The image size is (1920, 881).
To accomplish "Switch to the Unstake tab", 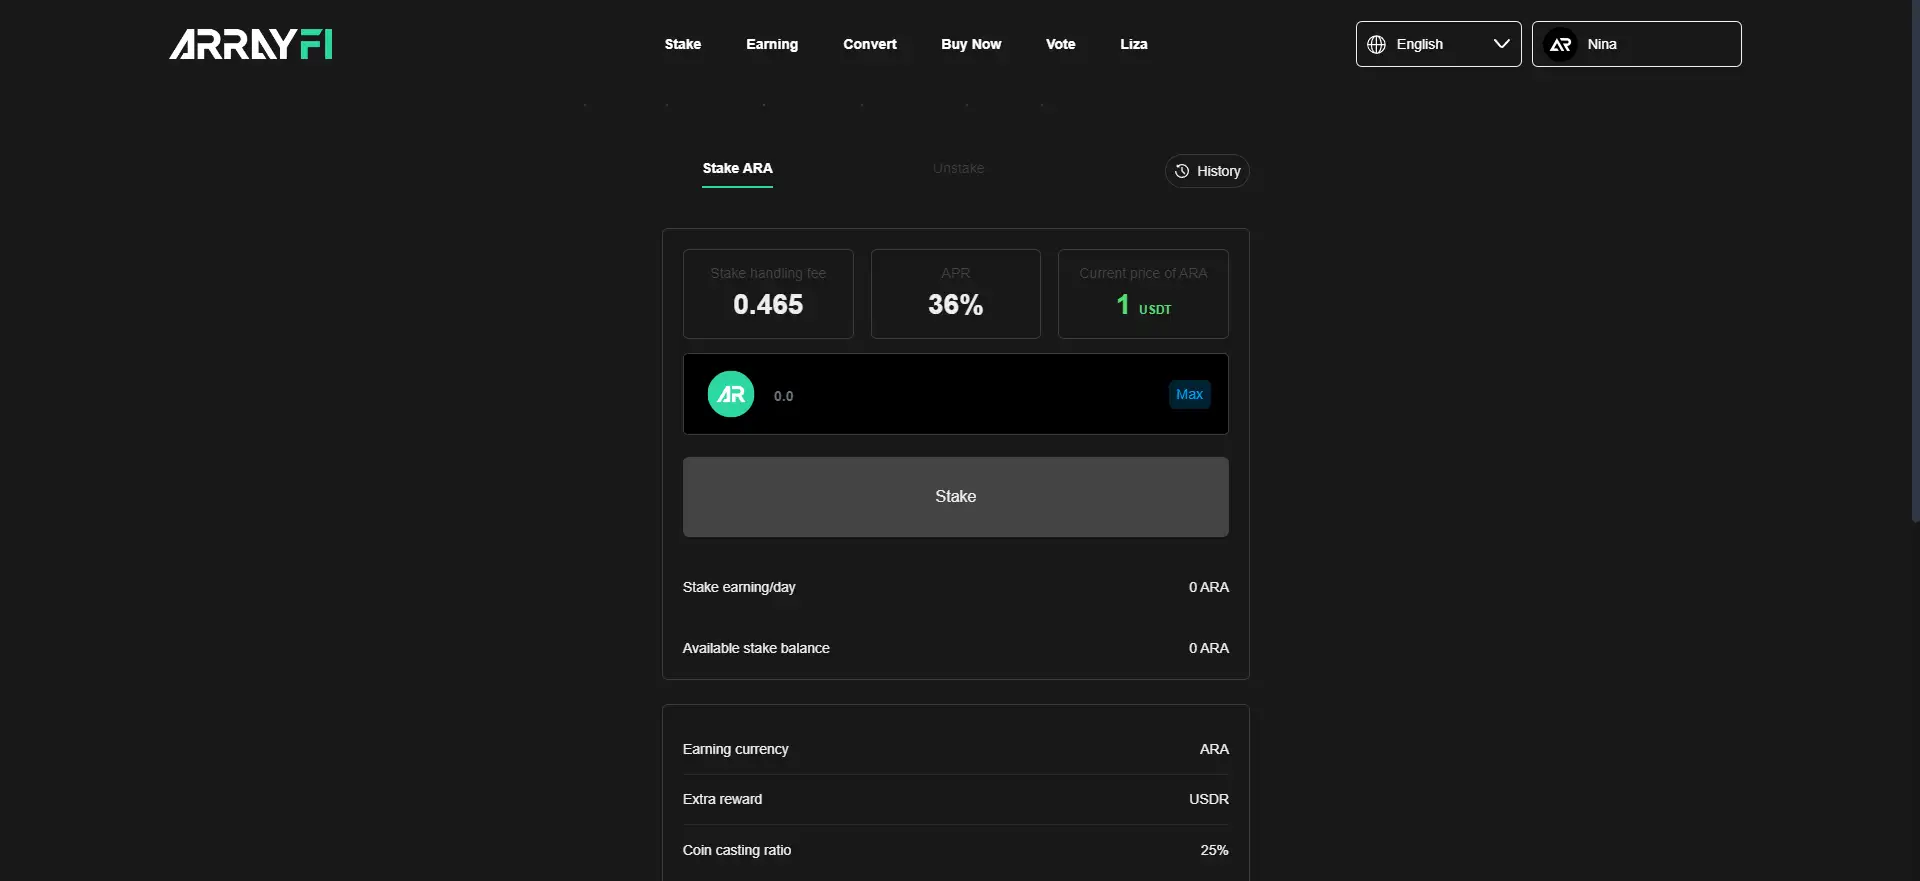I will click(958, 168).
